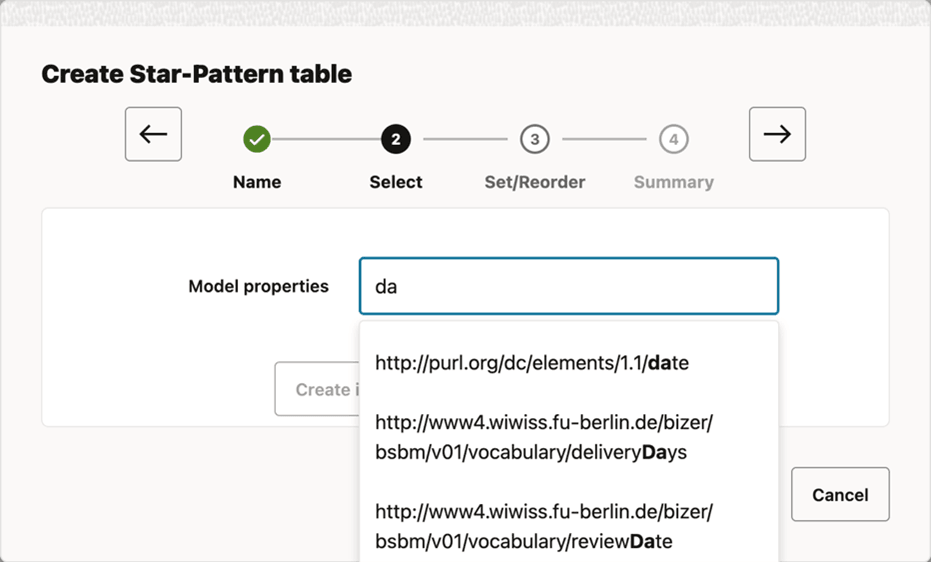Click the step 4 circle indicator
This screenshot has width=931, height=562.
674,139
